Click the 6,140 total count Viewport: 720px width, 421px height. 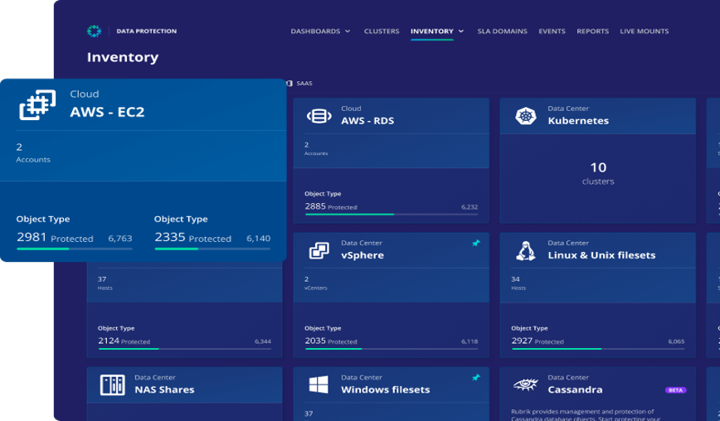coord(258,238)
